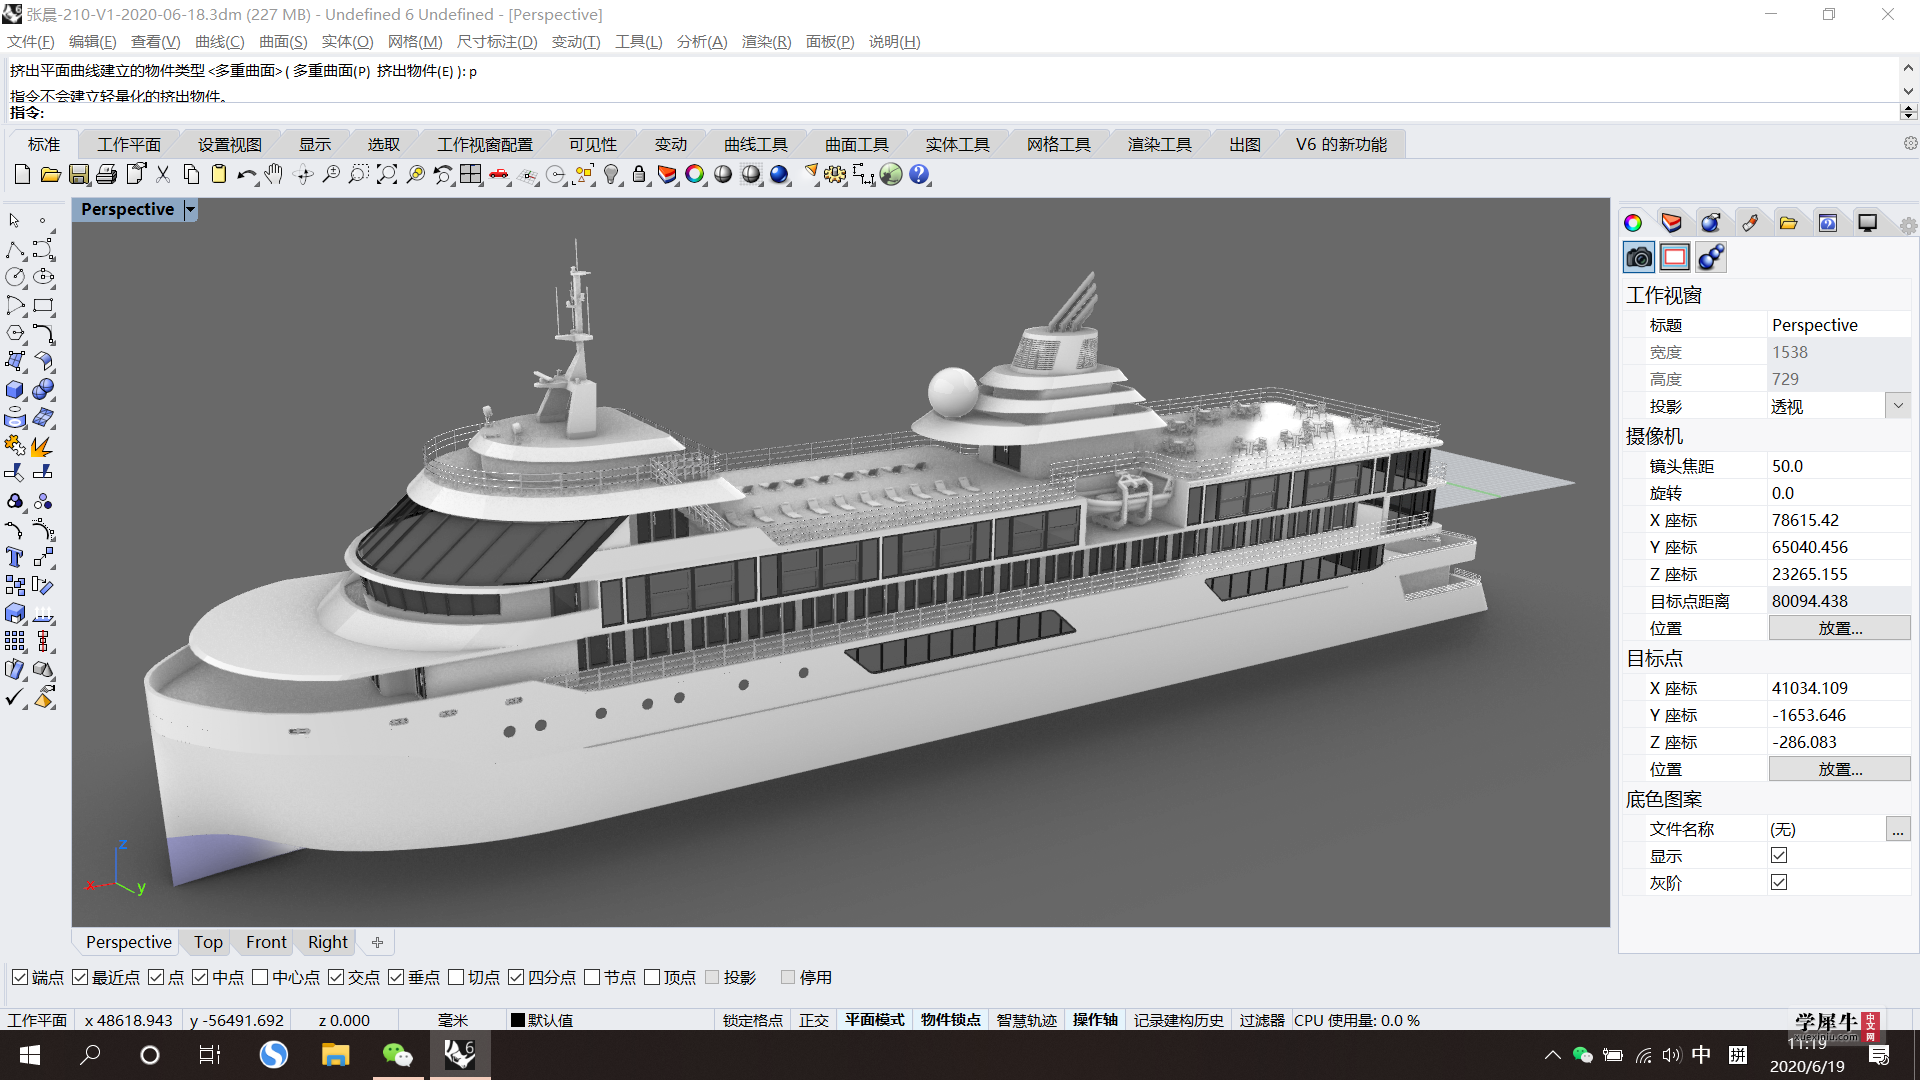
Task: Select the Boolean union spheres tool
Action: (44, 390)
